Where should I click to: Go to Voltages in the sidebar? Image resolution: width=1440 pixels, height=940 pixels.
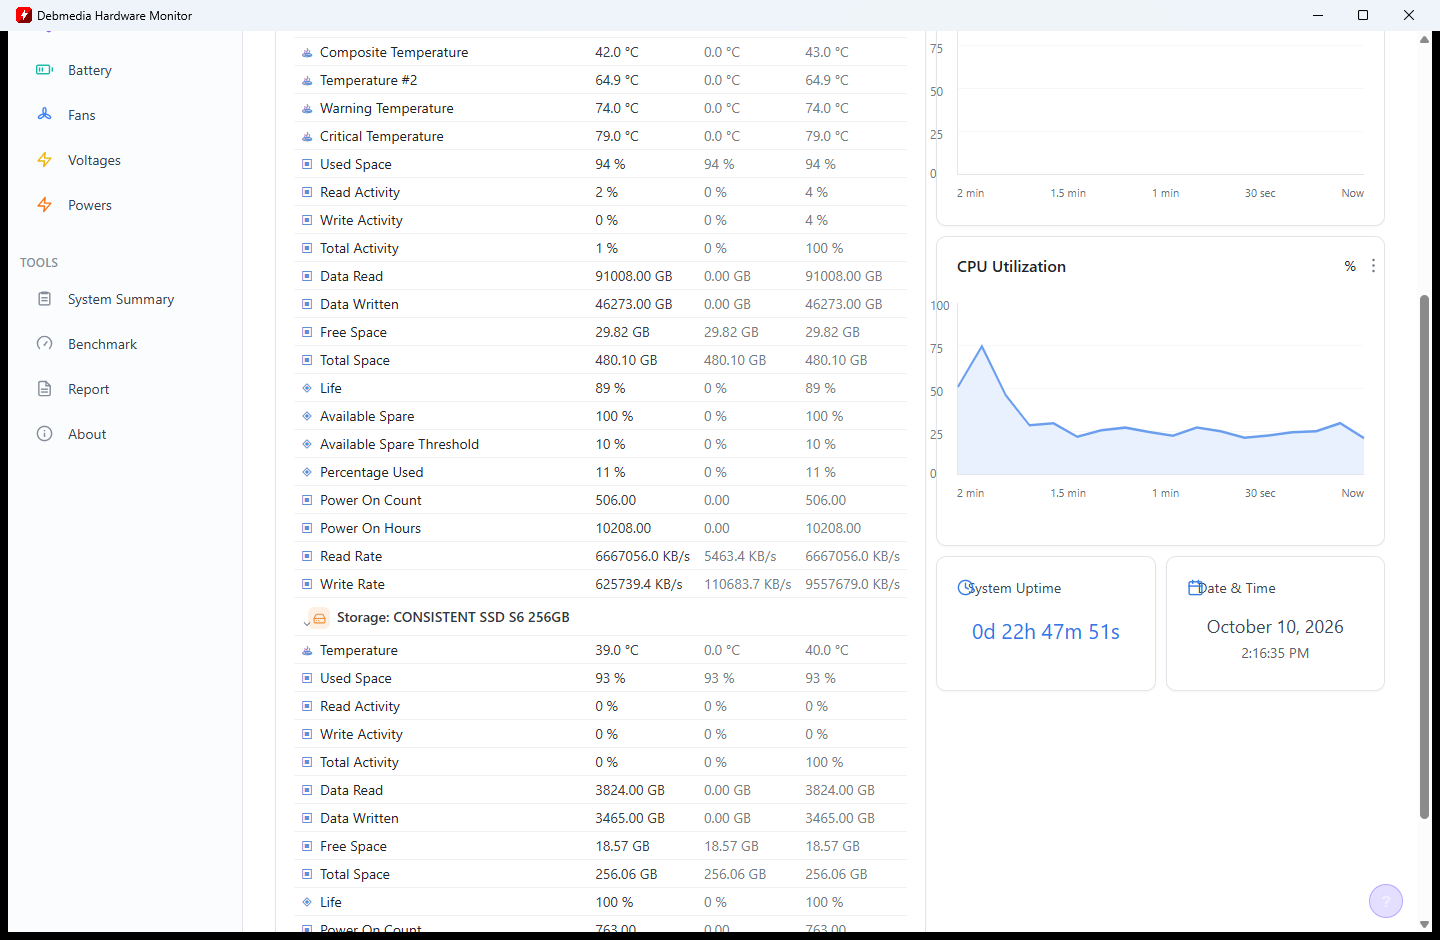point(94,160)
